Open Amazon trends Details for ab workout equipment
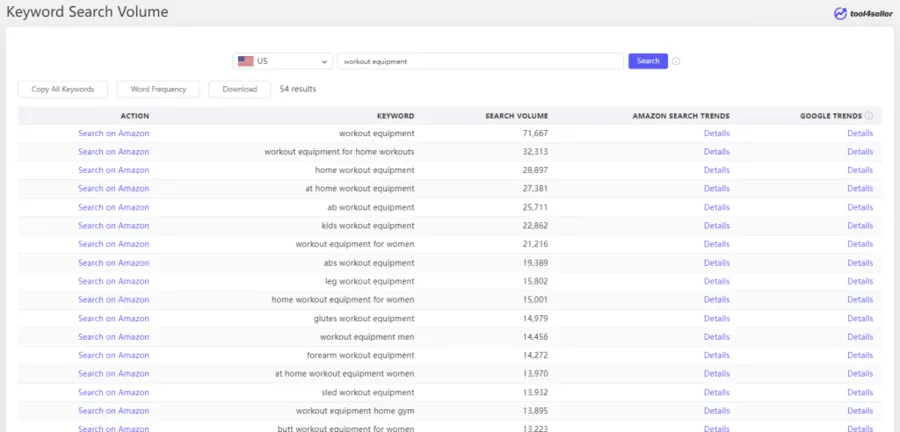Image resolution: width=900 pixels, height=432 pixels. tap(717, 207)
